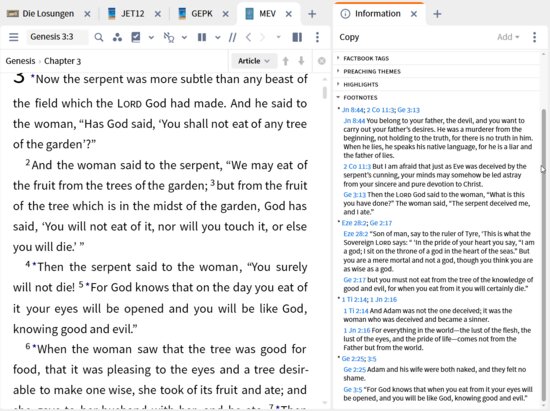Viewport: 550px width, 411px height.
Task: Open the visual filters three-dots icon
Action: coord(117,37)
